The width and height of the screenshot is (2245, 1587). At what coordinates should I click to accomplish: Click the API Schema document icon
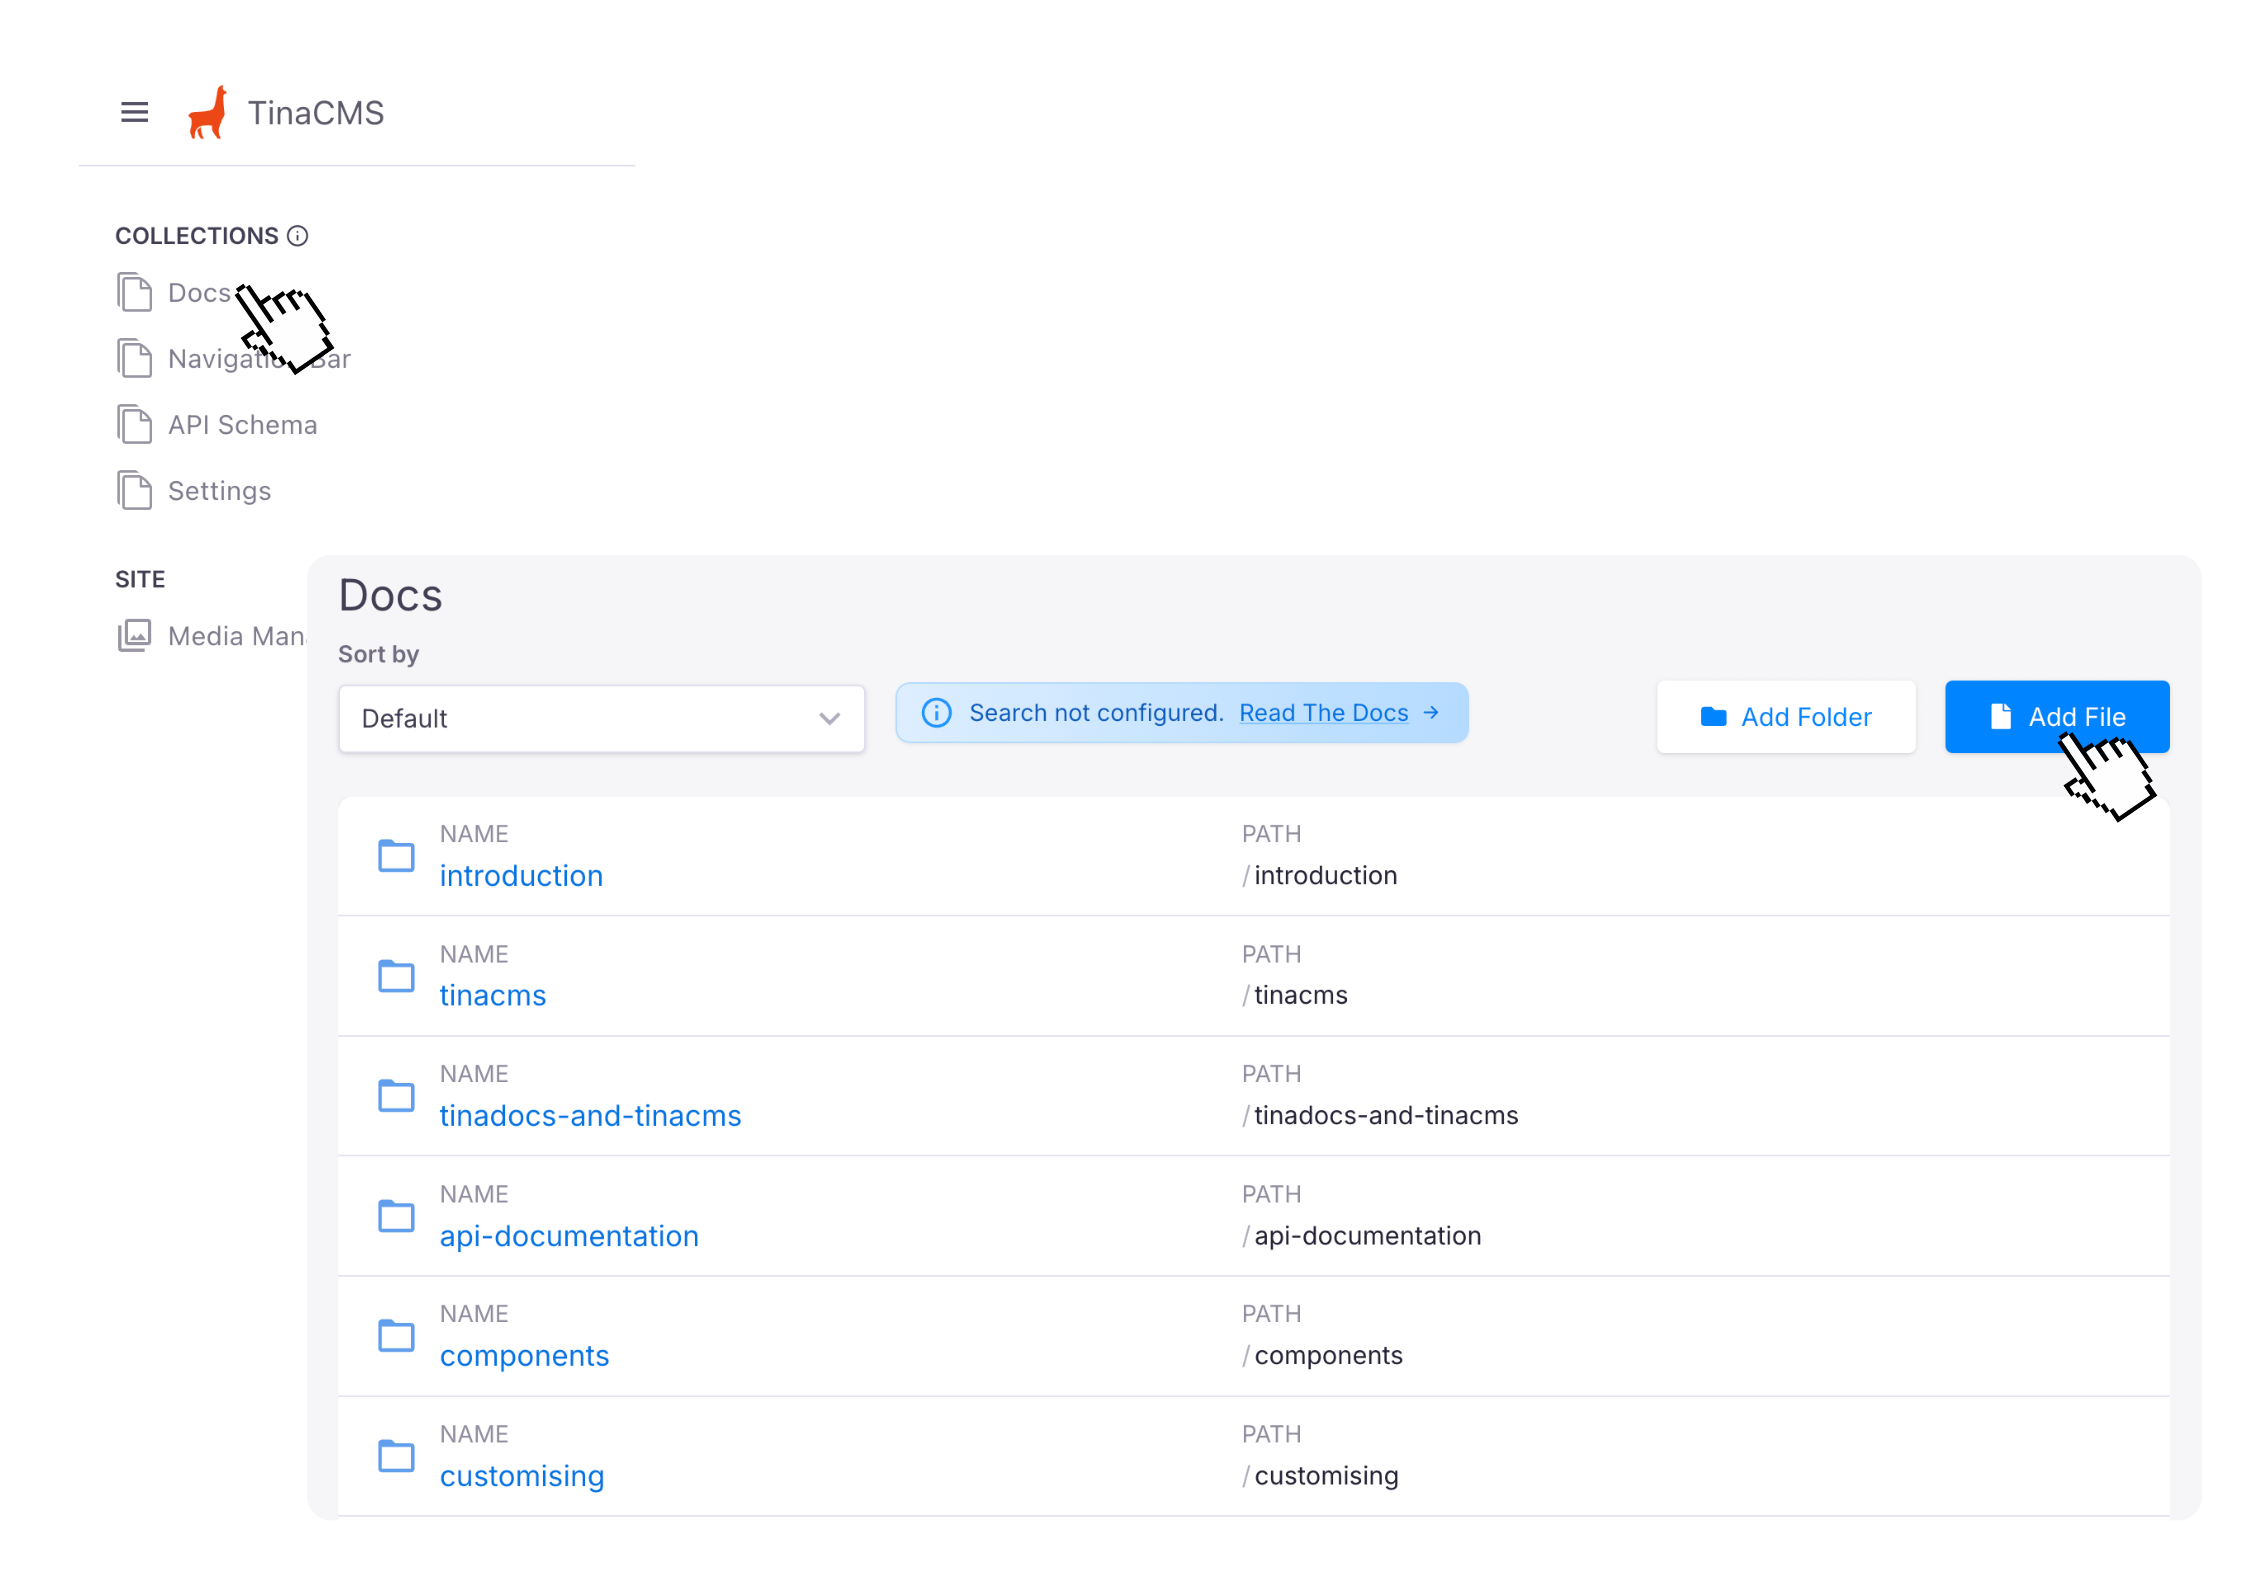(135, 425)
